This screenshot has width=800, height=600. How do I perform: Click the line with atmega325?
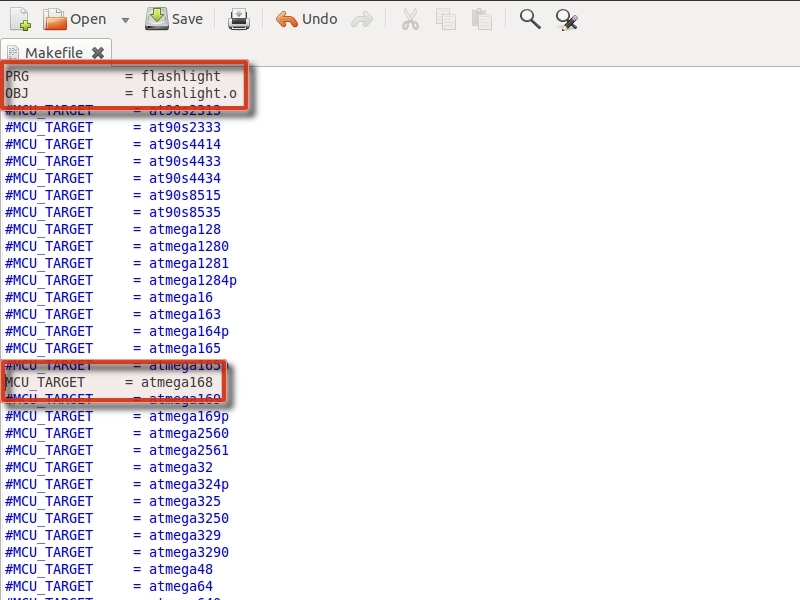113,501
